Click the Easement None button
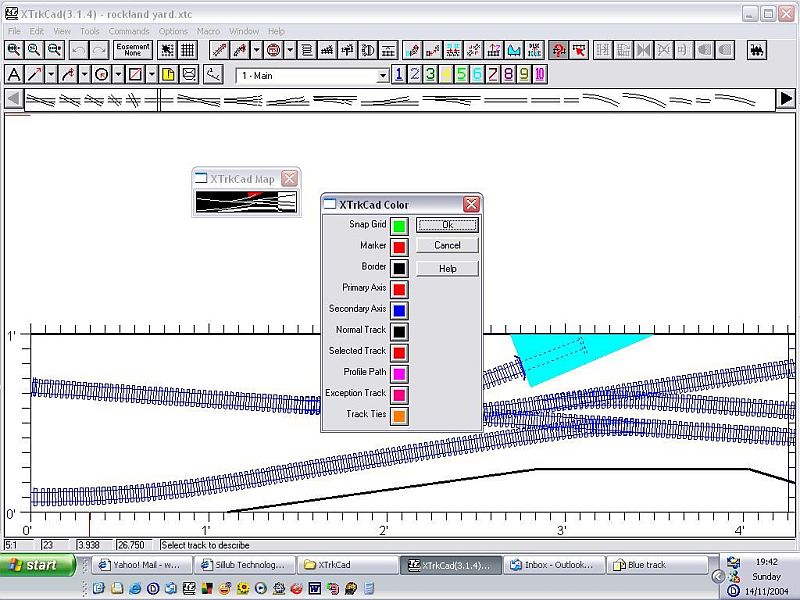 (133, 49)
